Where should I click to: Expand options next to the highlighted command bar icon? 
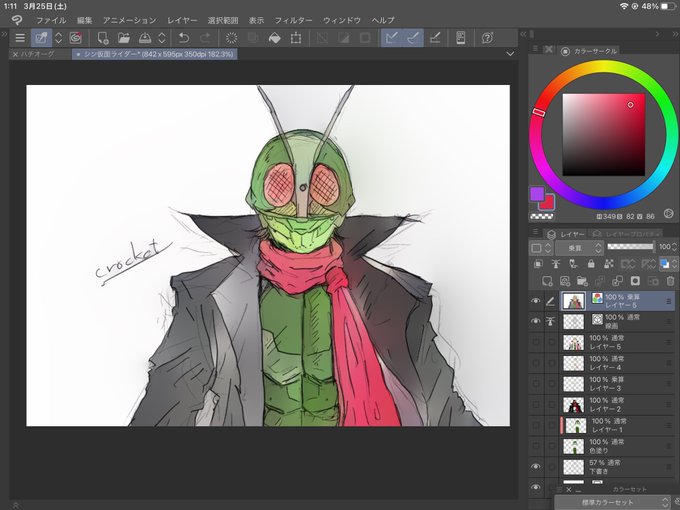58,38
